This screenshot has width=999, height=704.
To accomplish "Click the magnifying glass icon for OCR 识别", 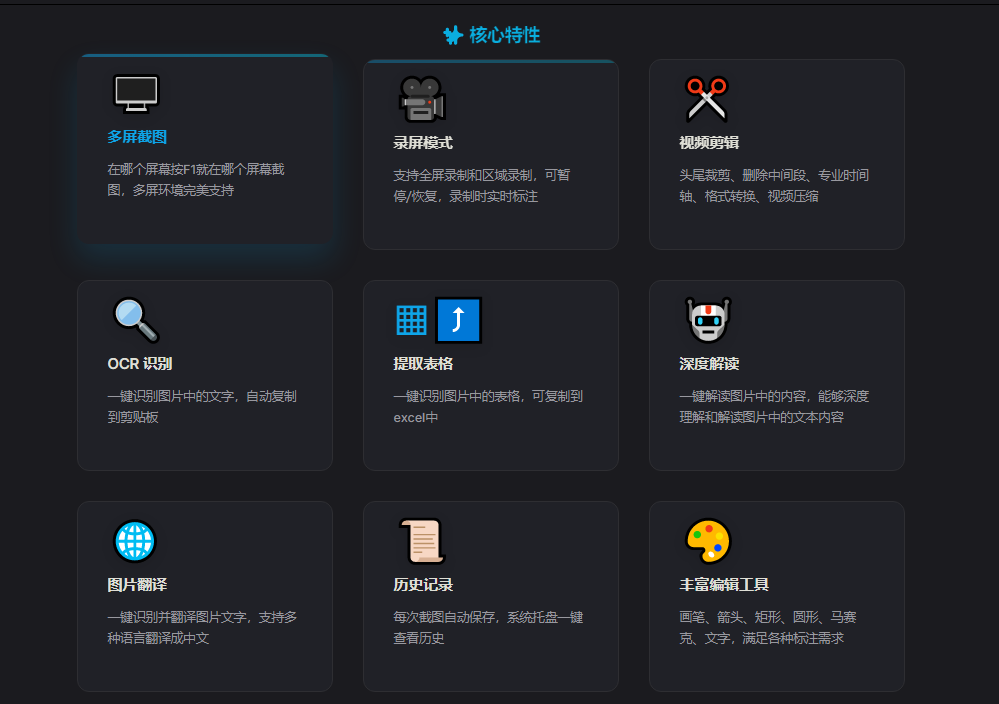I will [x=135, y=319].
